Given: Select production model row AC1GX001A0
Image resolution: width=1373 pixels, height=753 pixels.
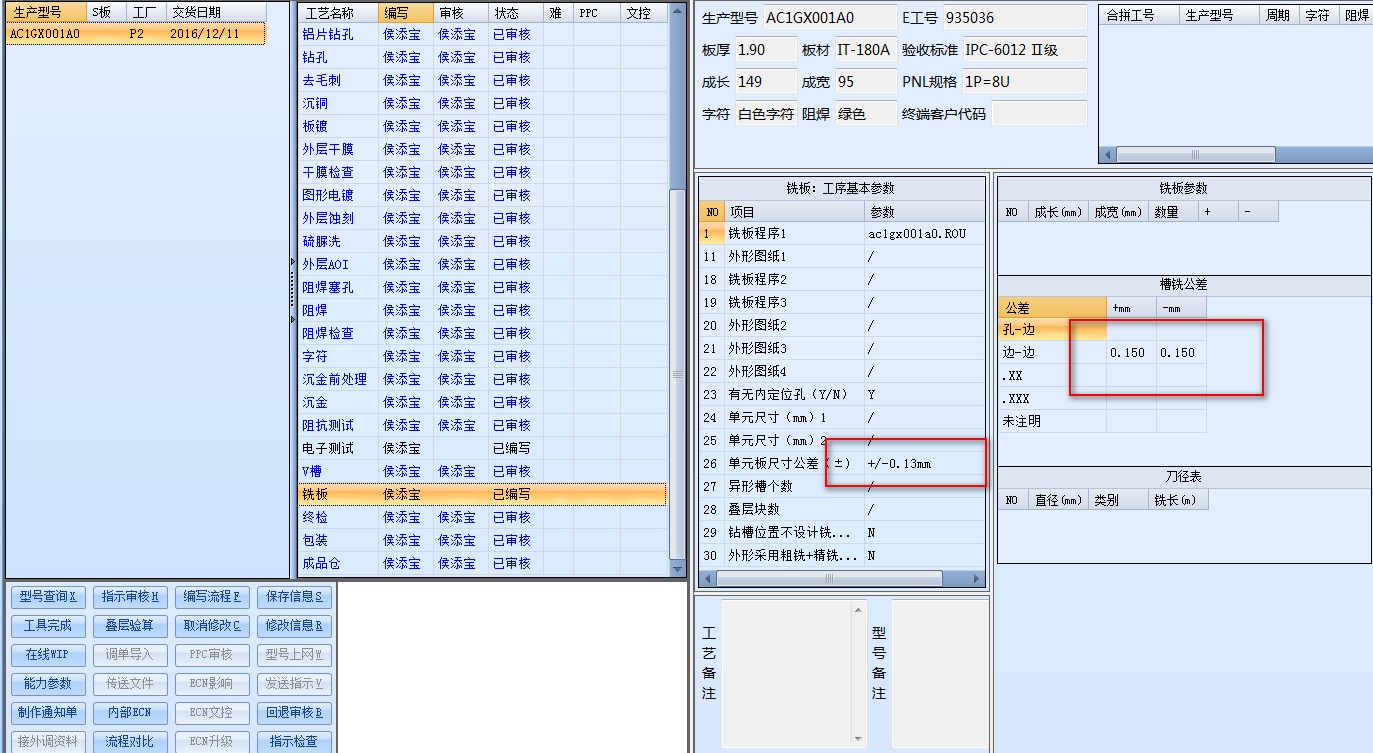Looking at the screenshot, I should (136, 34).
